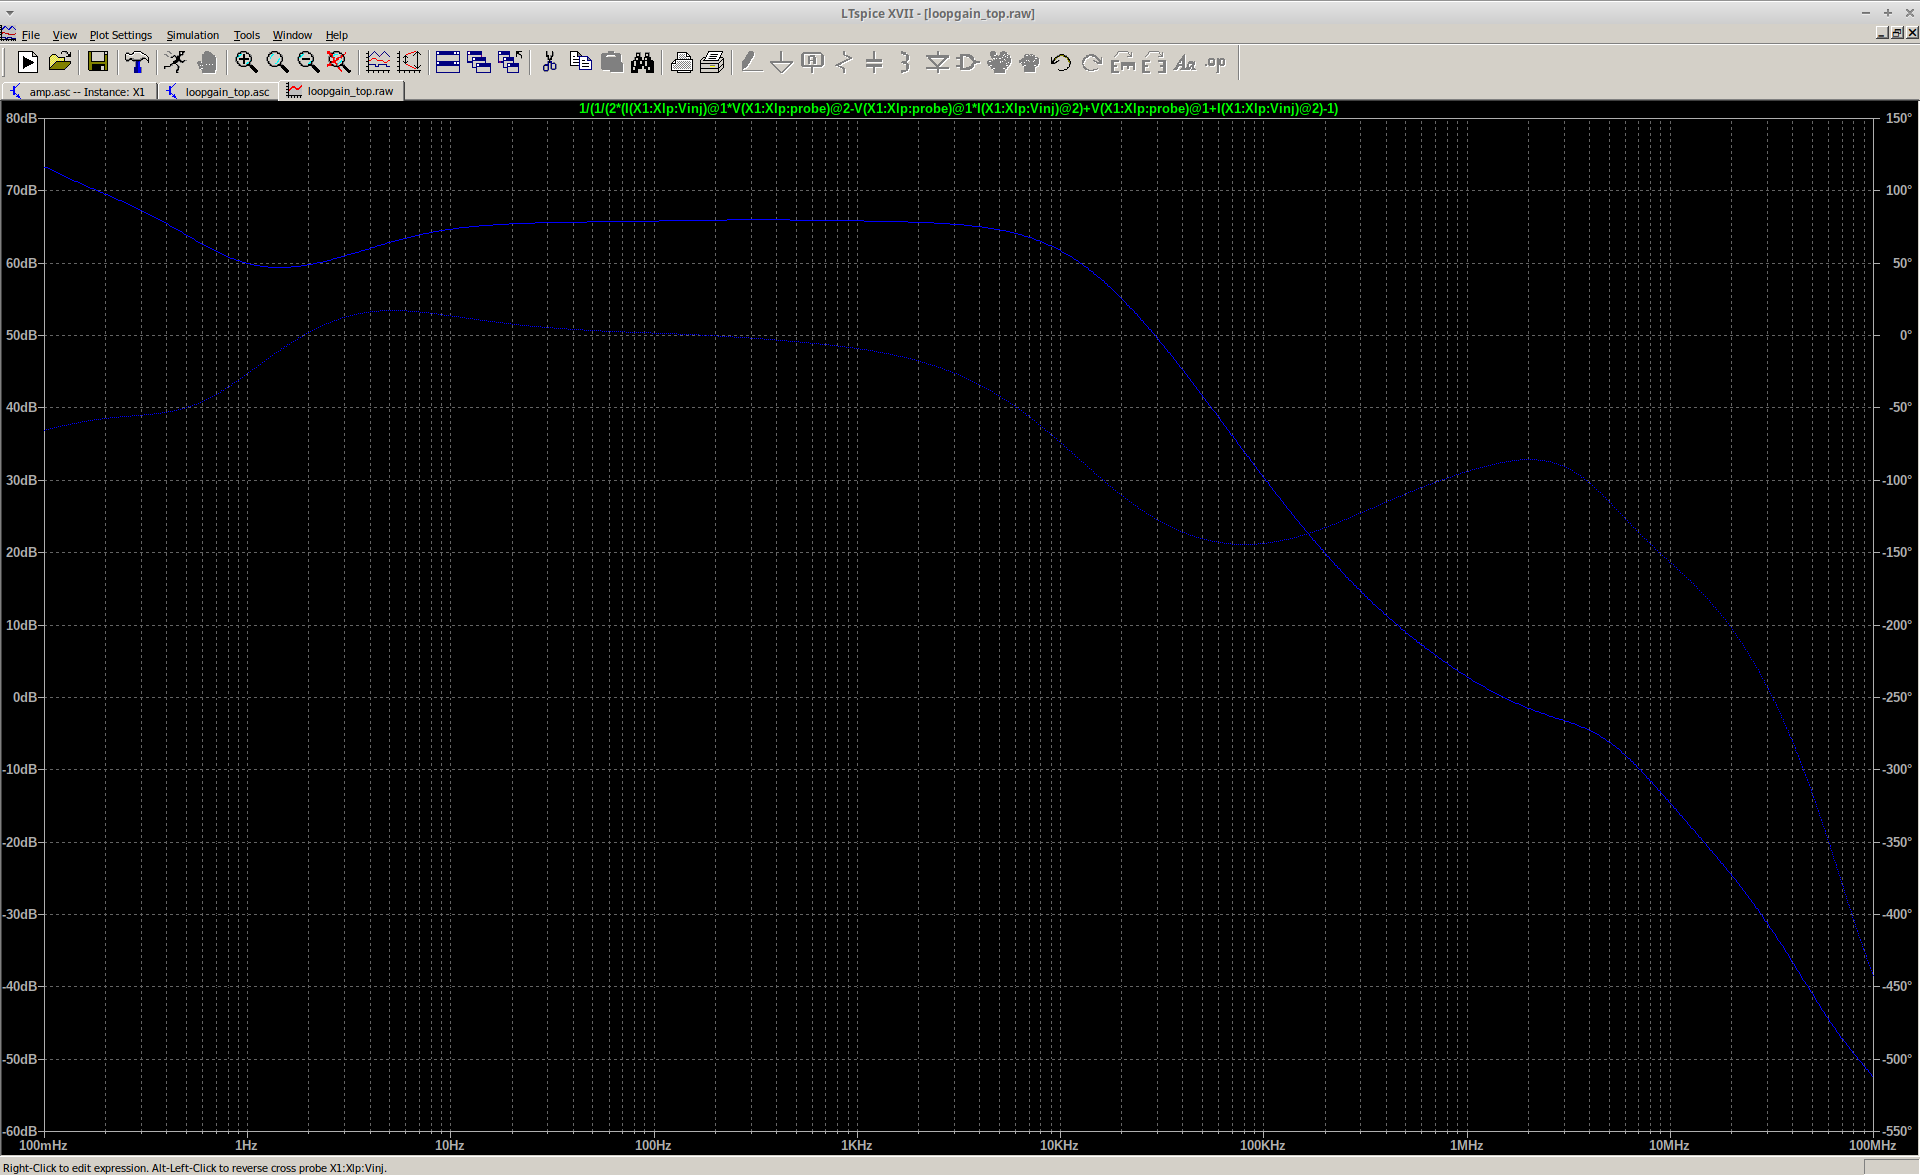1920x1175 pixels.
Task: Select the loopgain_top.raw tab
Action: pyautogui.click(x=341, y=91)
